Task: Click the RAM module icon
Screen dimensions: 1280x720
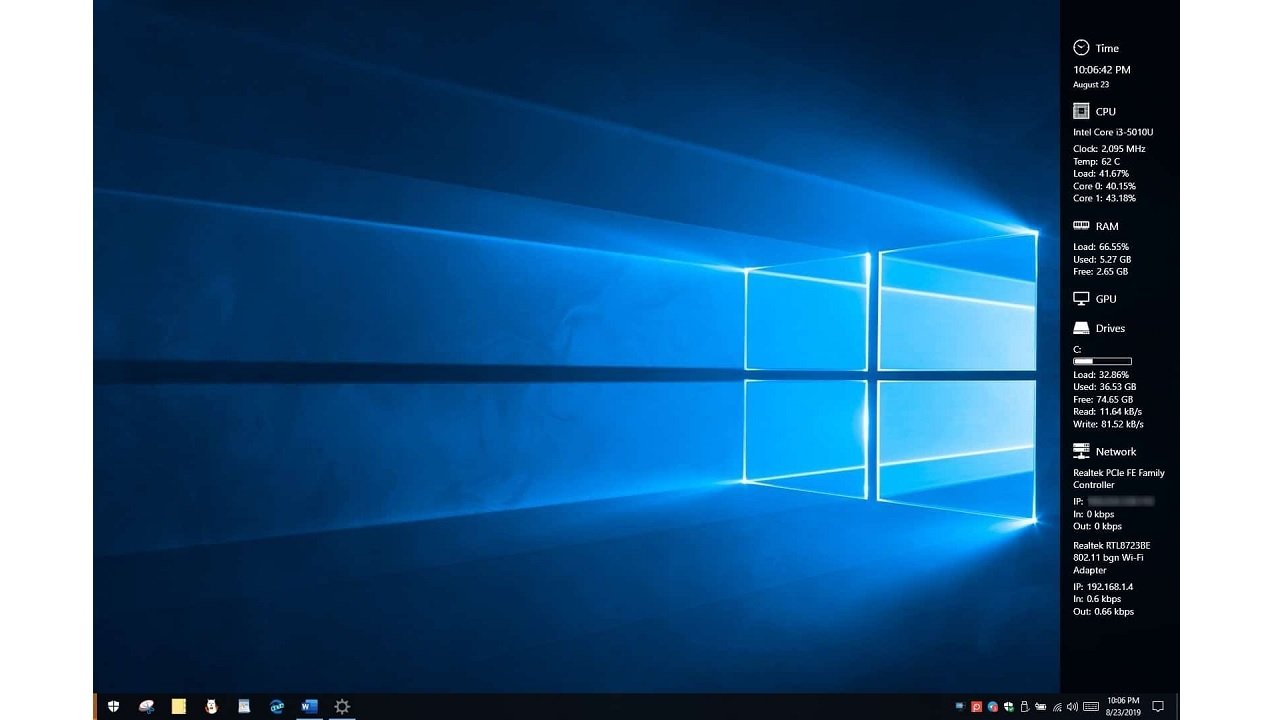Action: coord(1081,226)
